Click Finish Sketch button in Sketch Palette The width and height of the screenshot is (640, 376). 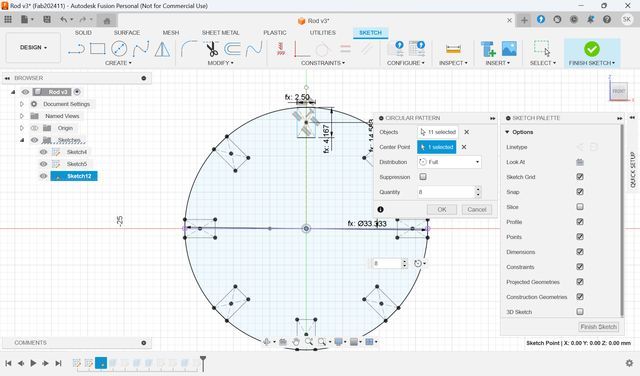(x=598, y=327)
